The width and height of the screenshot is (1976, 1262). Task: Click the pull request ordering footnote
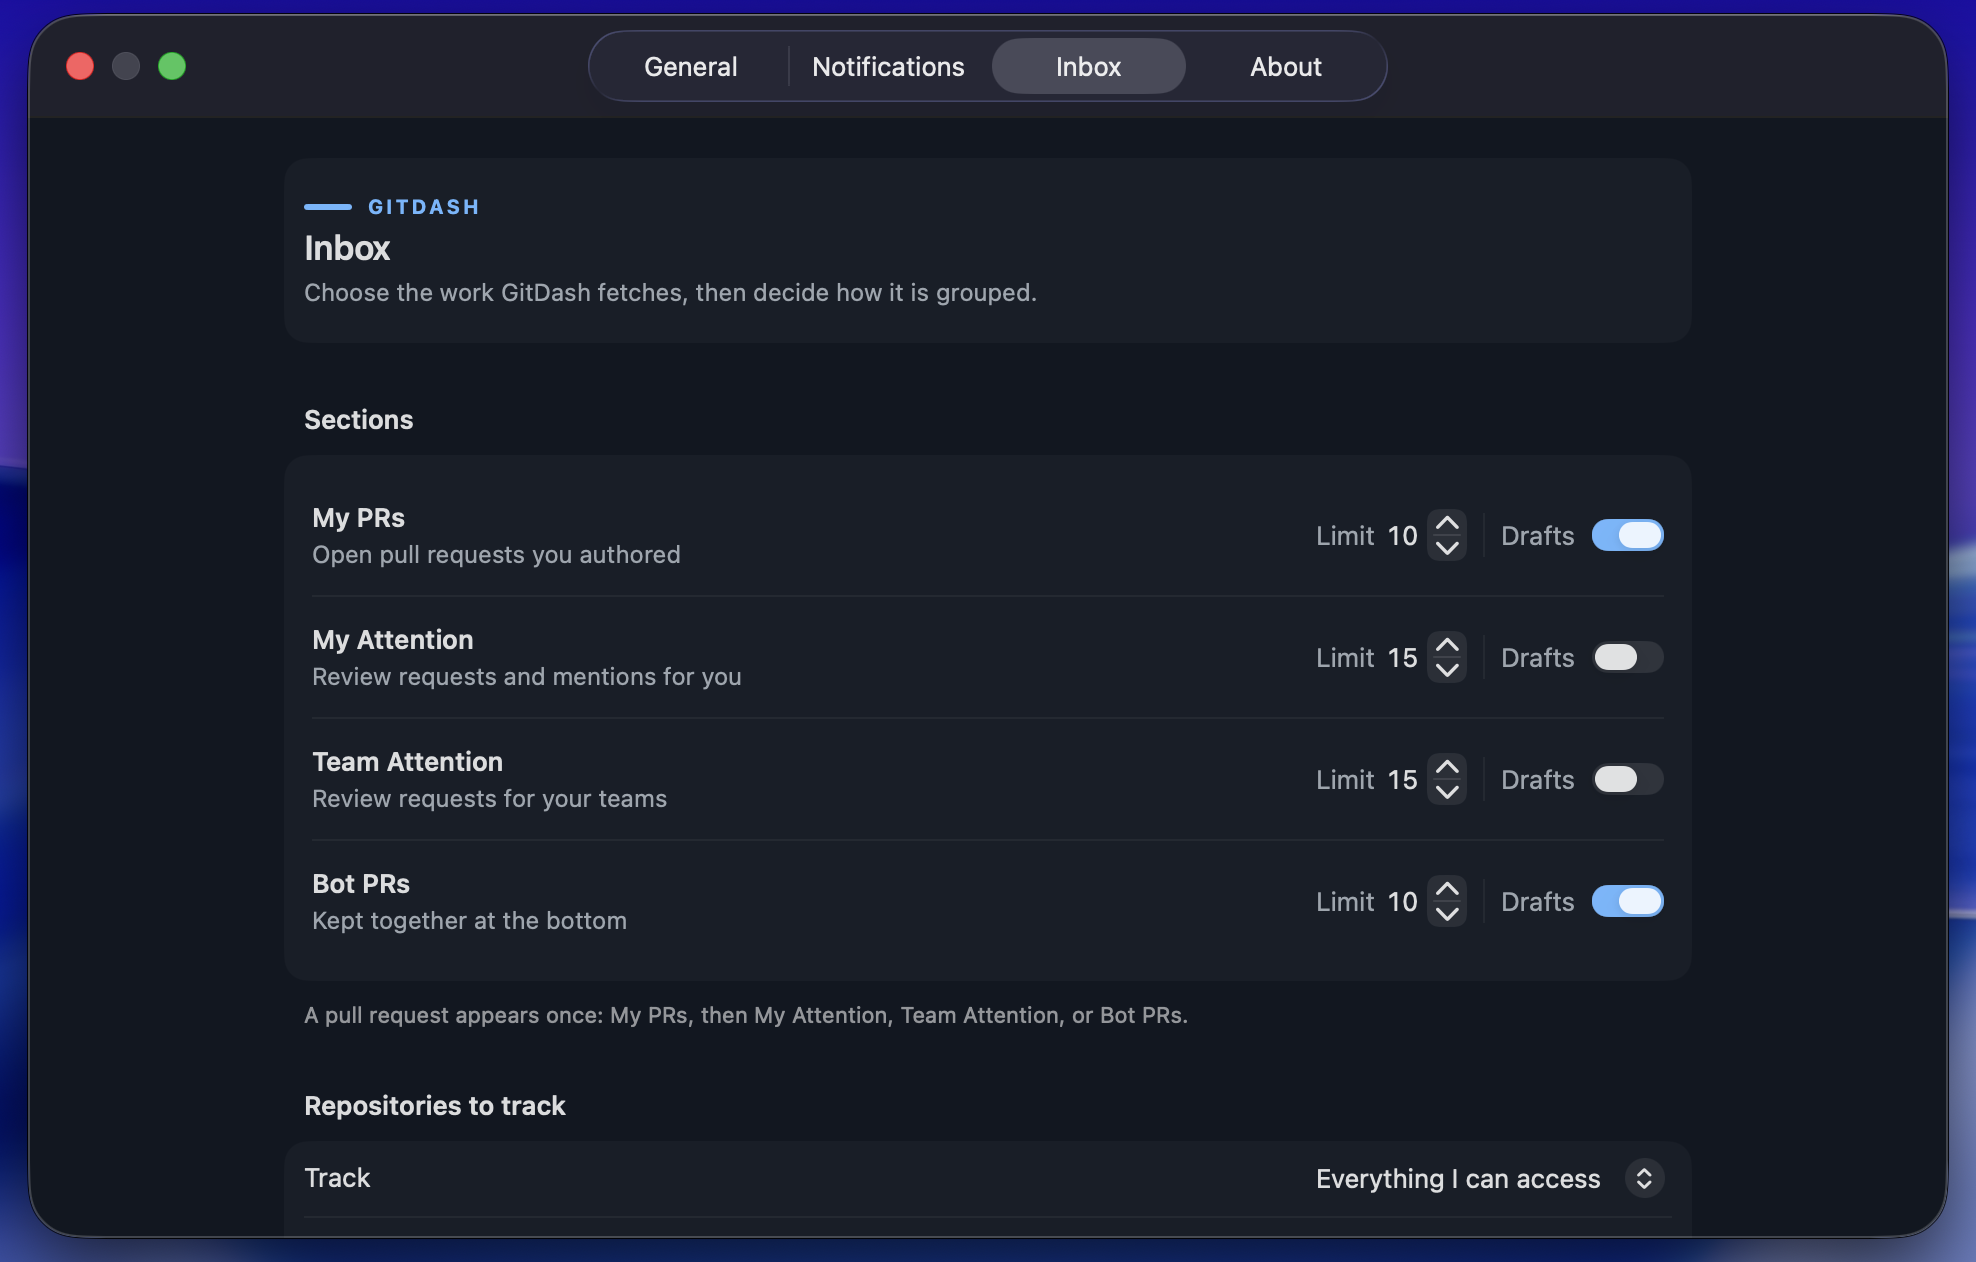coord(746,1015)
